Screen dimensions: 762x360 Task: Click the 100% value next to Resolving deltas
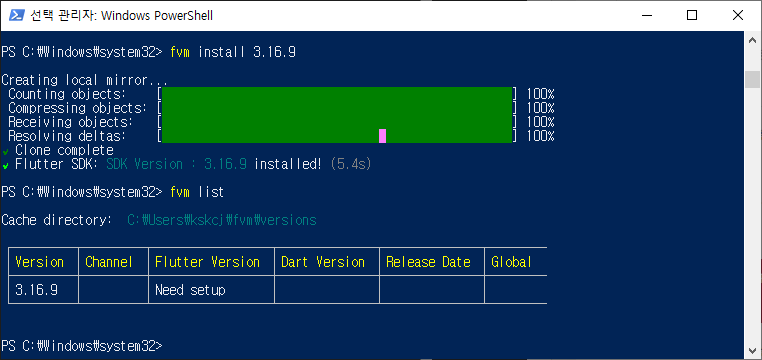(540, 136)
